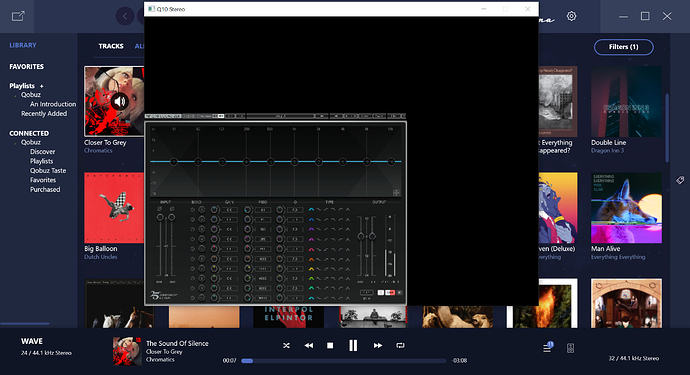Open Qobuz Taste section
690x375 pixels.
pos(48,170)
